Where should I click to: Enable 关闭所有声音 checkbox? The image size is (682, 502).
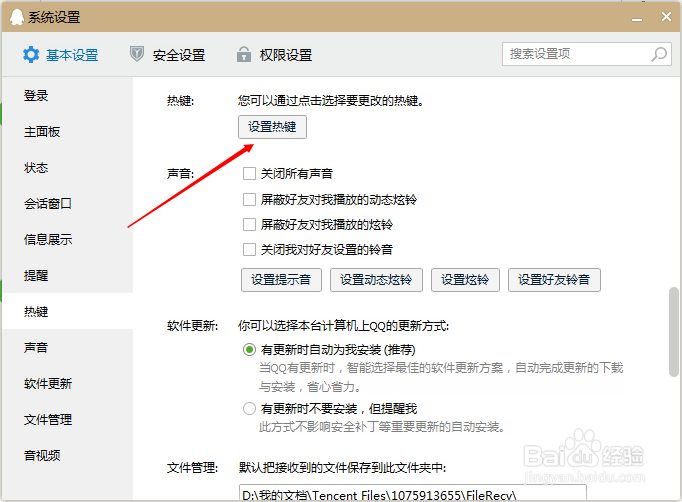[249, 174]
